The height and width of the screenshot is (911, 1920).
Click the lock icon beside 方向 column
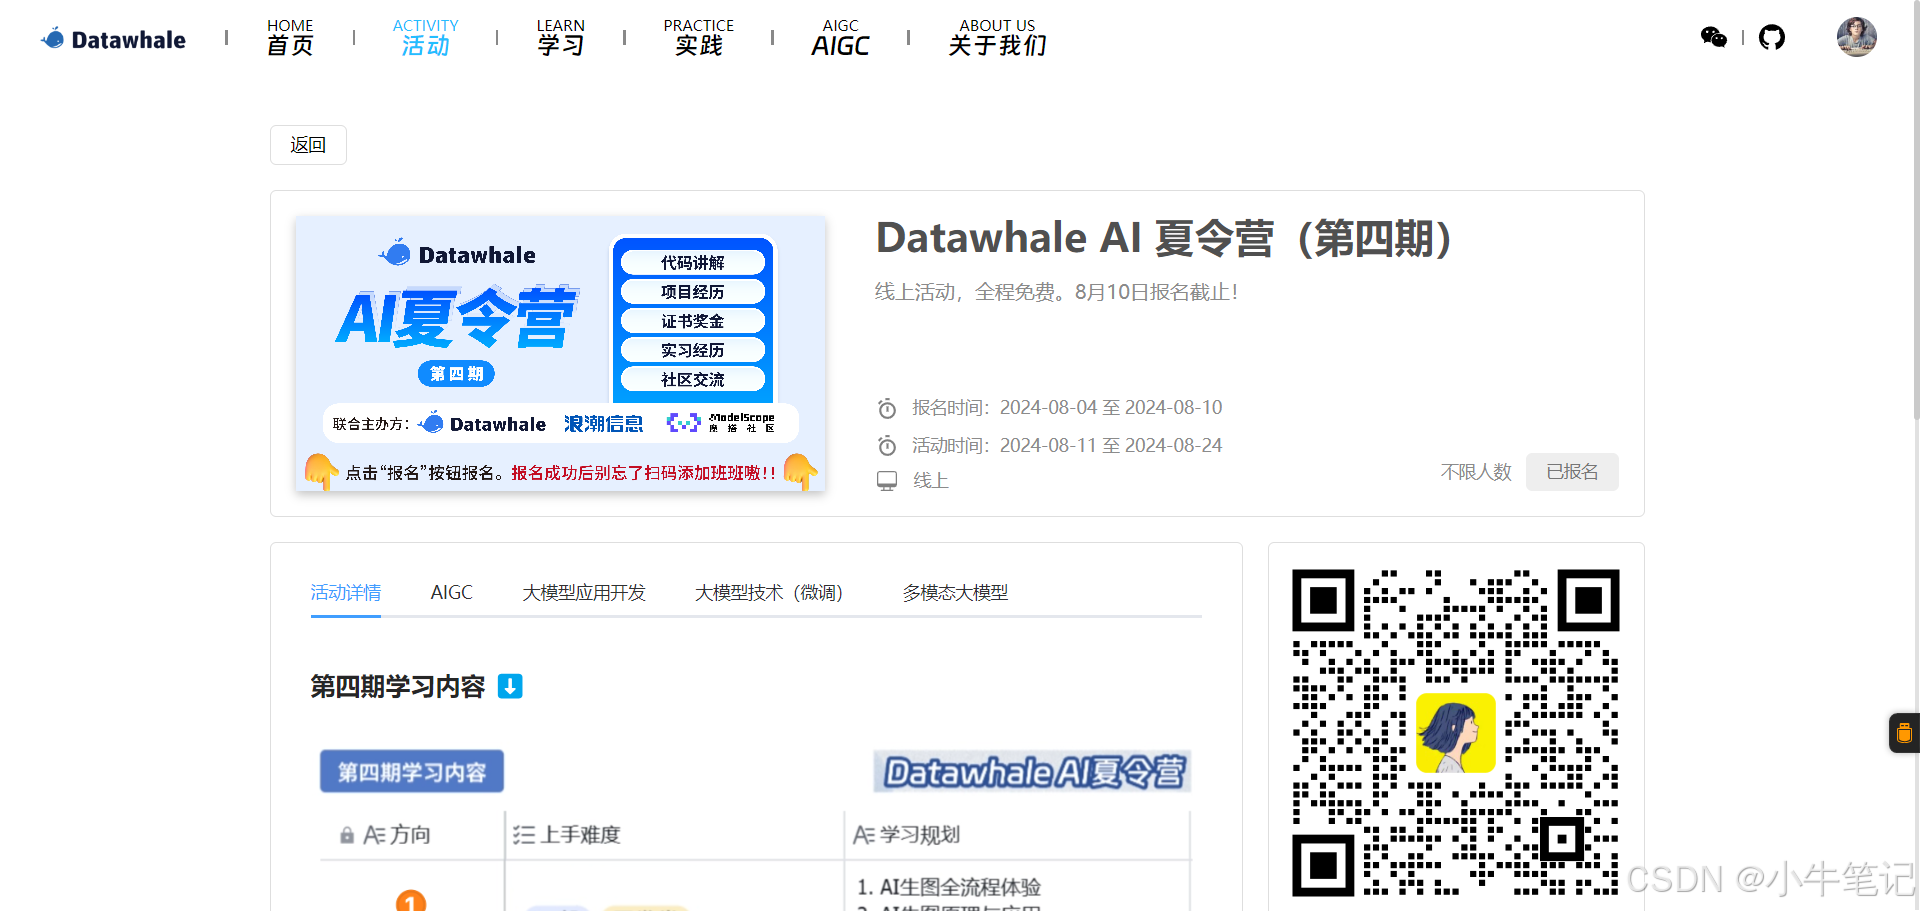[x=347, y=835]
